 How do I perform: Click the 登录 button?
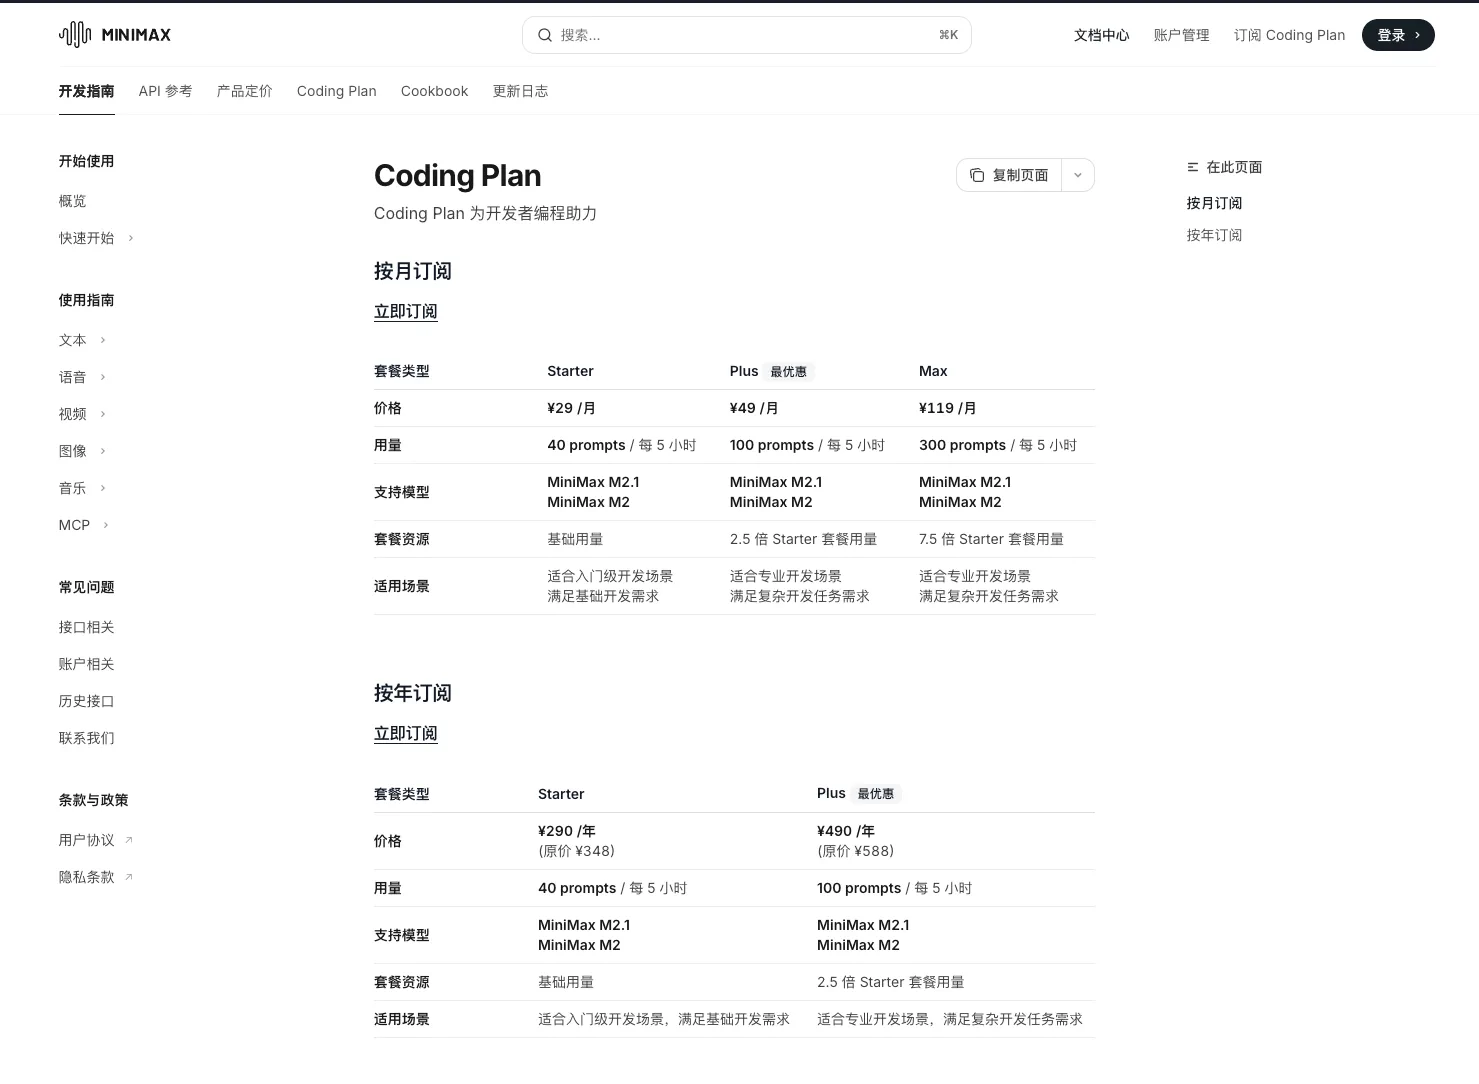click(x=1398, y=35)
